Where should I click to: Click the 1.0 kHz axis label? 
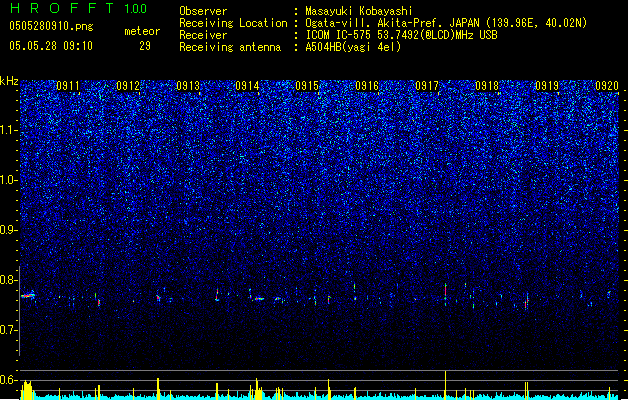(x=9, y=180)
